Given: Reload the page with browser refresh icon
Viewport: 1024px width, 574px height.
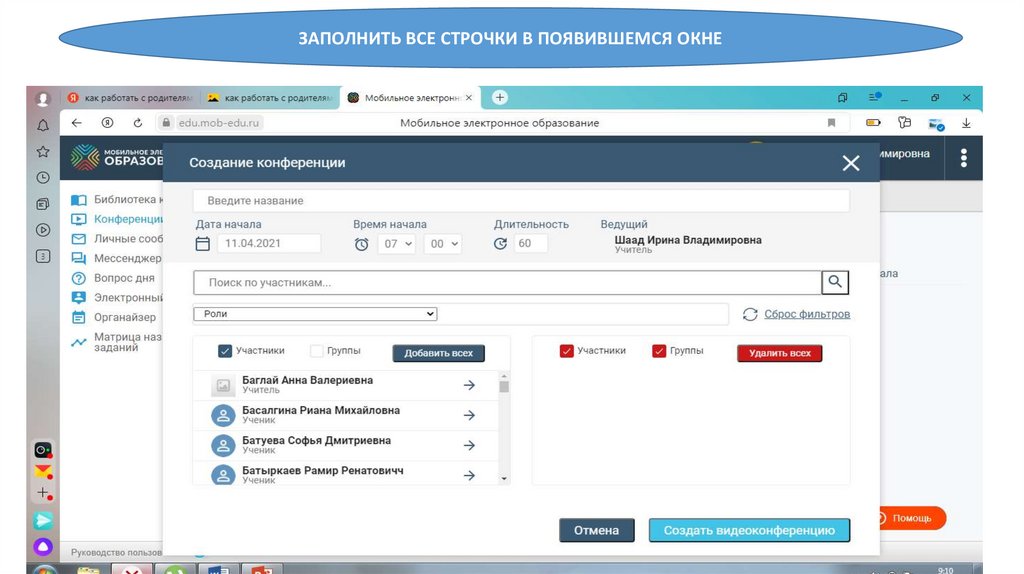Looking at the screenshot, I should [x=138, y=123].
